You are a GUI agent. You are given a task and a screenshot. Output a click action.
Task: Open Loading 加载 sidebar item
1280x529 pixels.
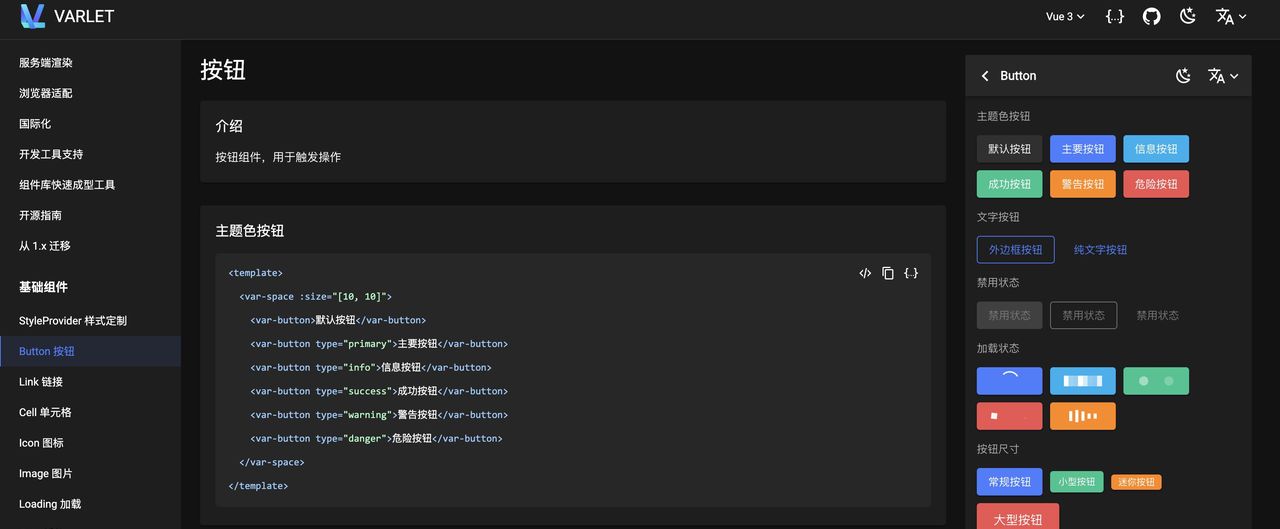tap(90, 504)
